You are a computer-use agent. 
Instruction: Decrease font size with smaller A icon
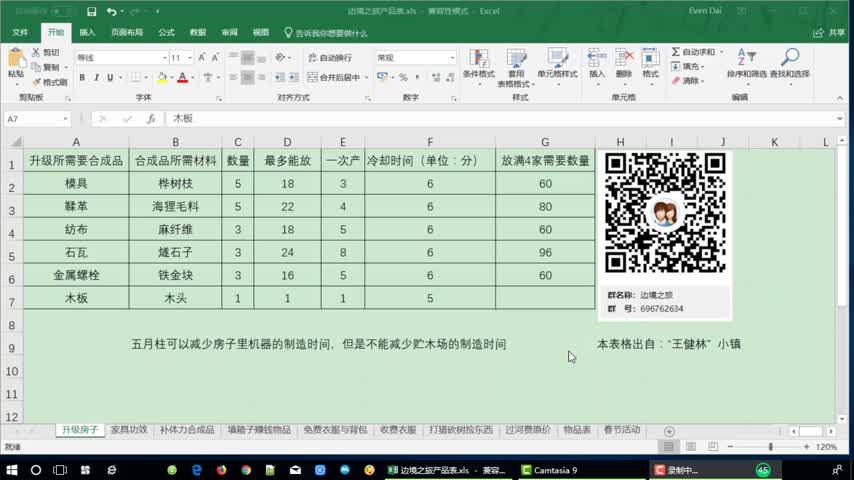pos(215,57)
